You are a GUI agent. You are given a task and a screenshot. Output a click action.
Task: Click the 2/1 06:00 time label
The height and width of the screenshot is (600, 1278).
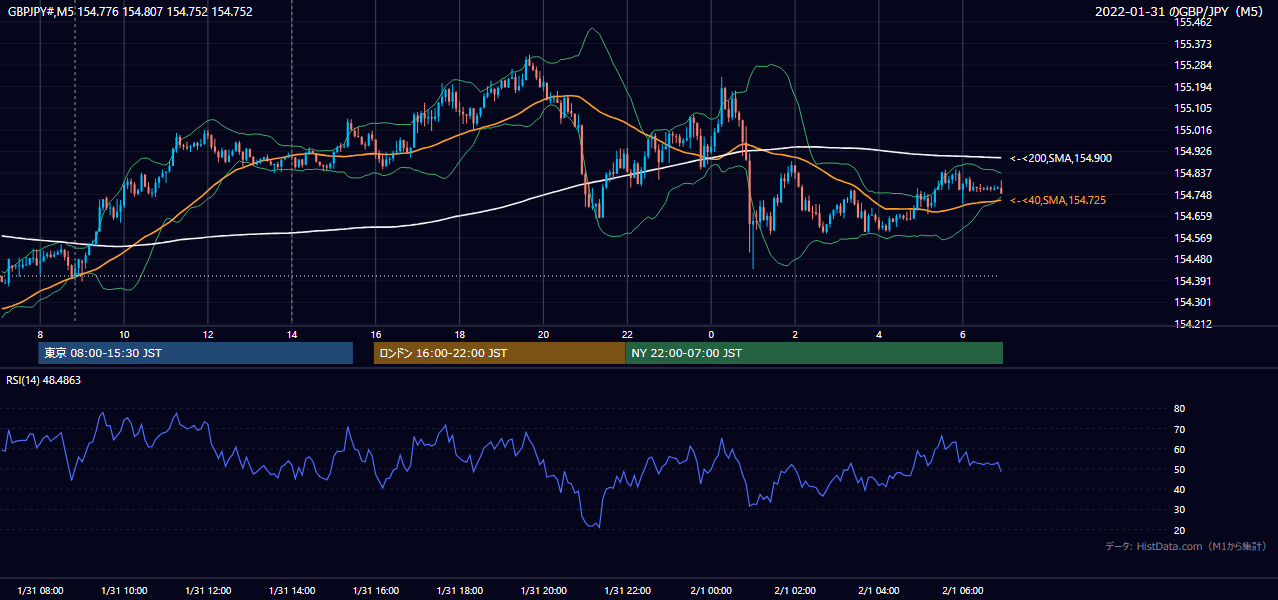click(963, 591)
